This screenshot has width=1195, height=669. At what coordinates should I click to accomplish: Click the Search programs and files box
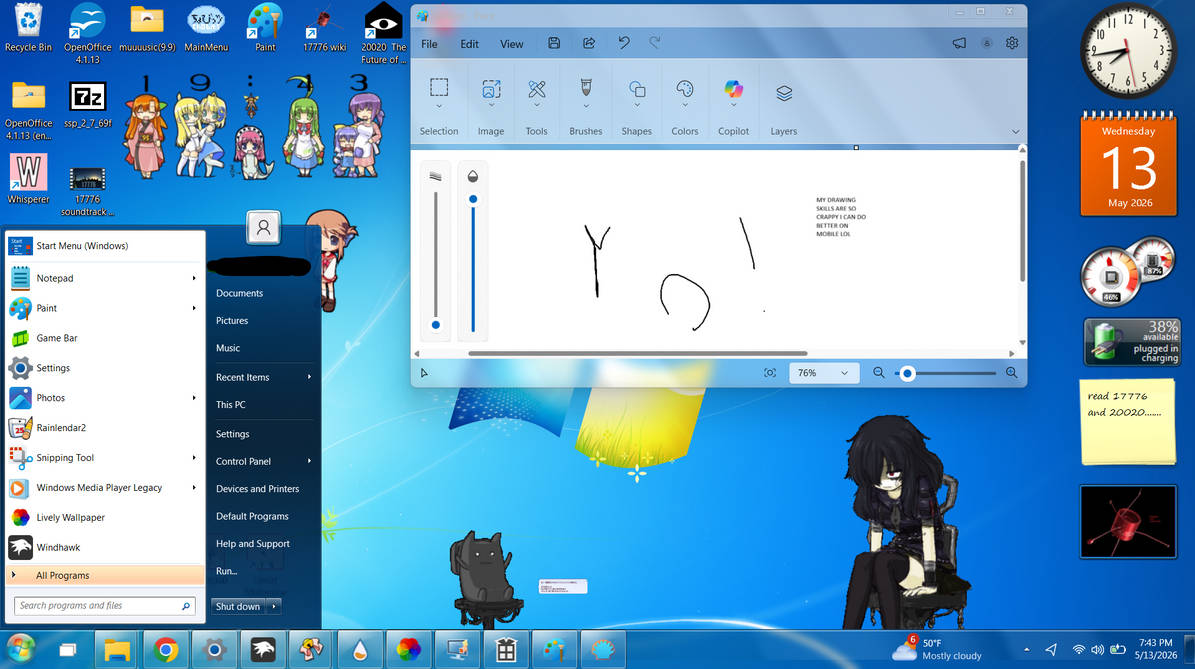point(104,606)
